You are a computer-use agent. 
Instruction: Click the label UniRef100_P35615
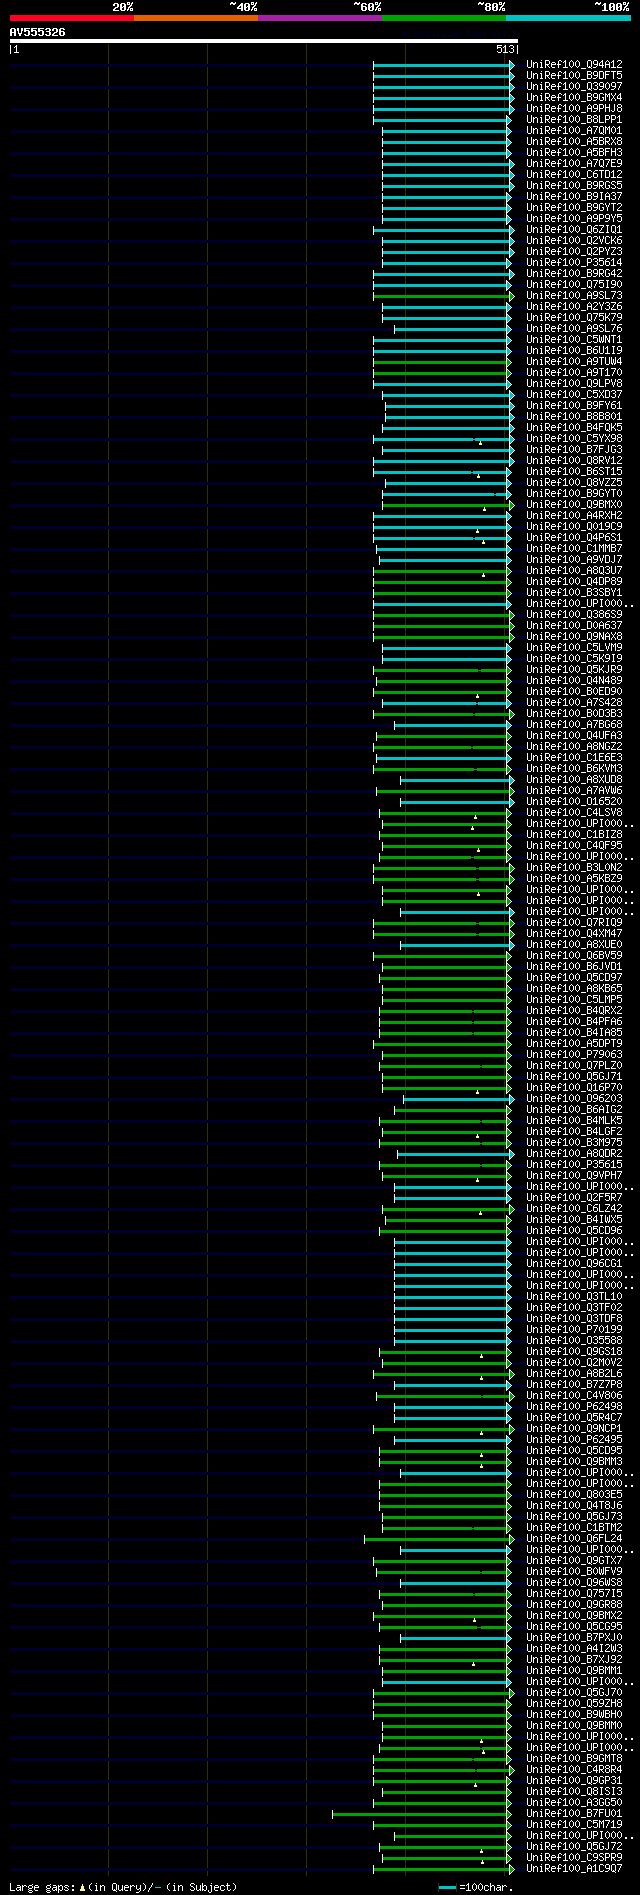click(574, 1165)
